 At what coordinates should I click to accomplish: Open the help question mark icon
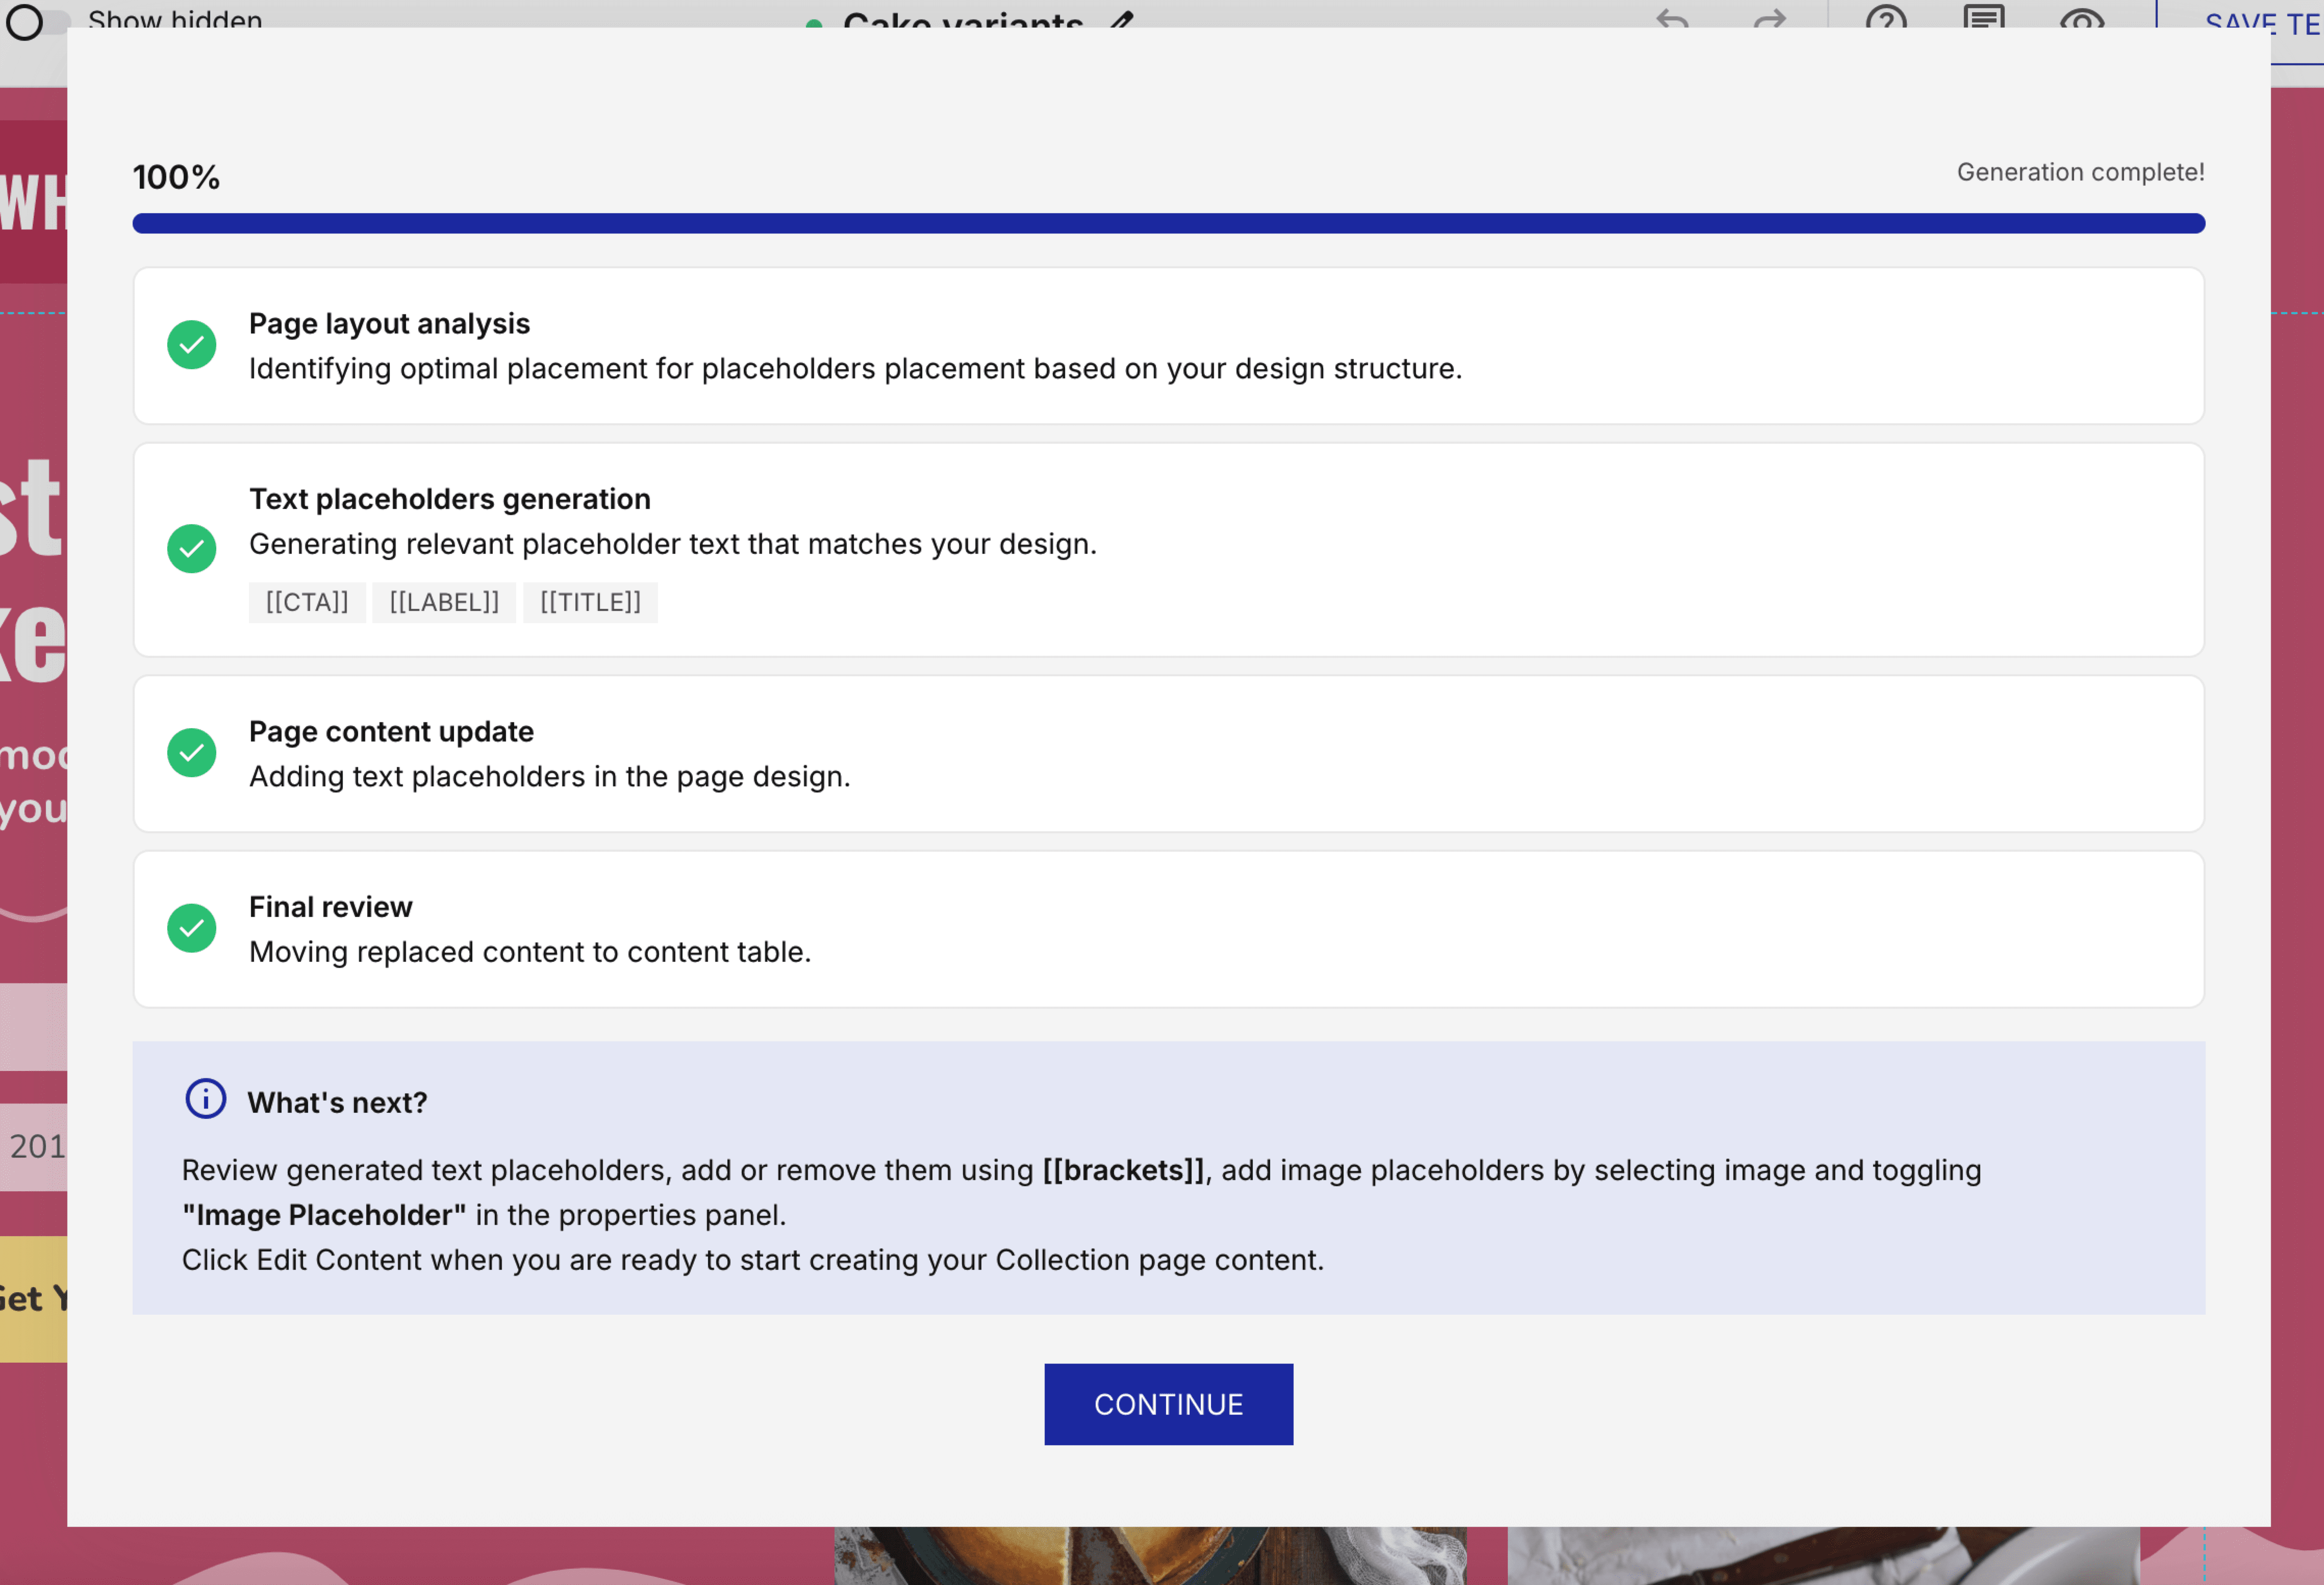pyautogui.click(x=1886, y=18)
